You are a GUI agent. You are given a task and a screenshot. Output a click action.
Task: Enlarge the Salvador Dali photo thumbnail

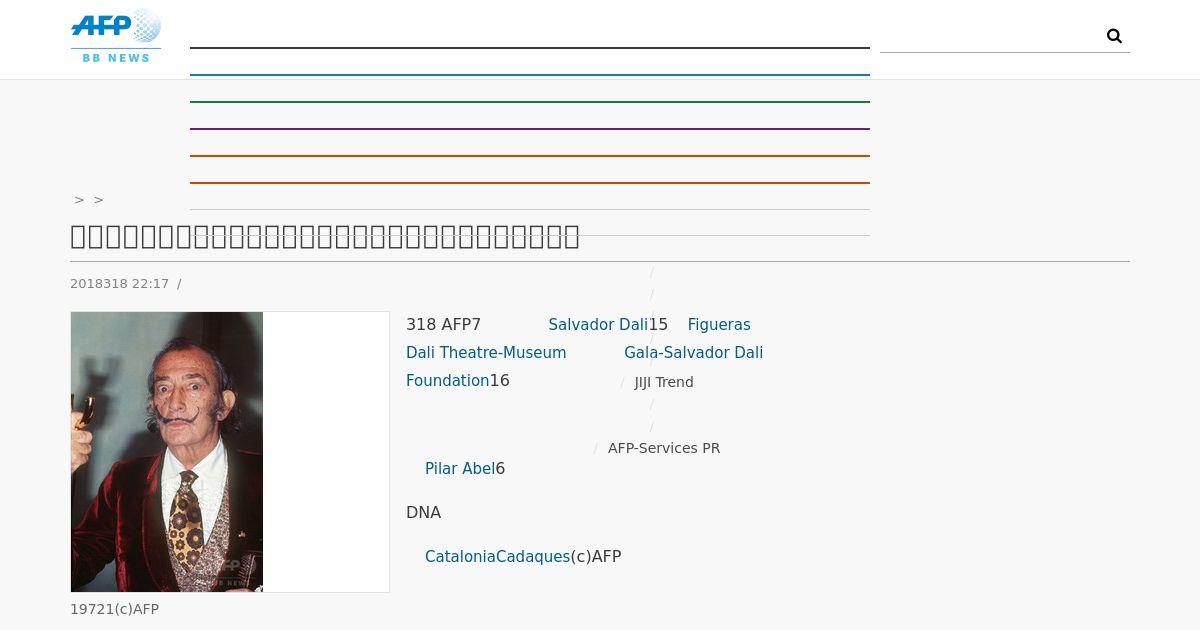[167, 452]
